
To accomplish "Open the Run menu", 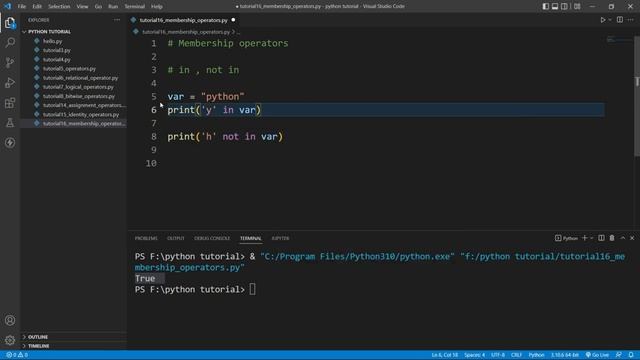I will point(113,6).
